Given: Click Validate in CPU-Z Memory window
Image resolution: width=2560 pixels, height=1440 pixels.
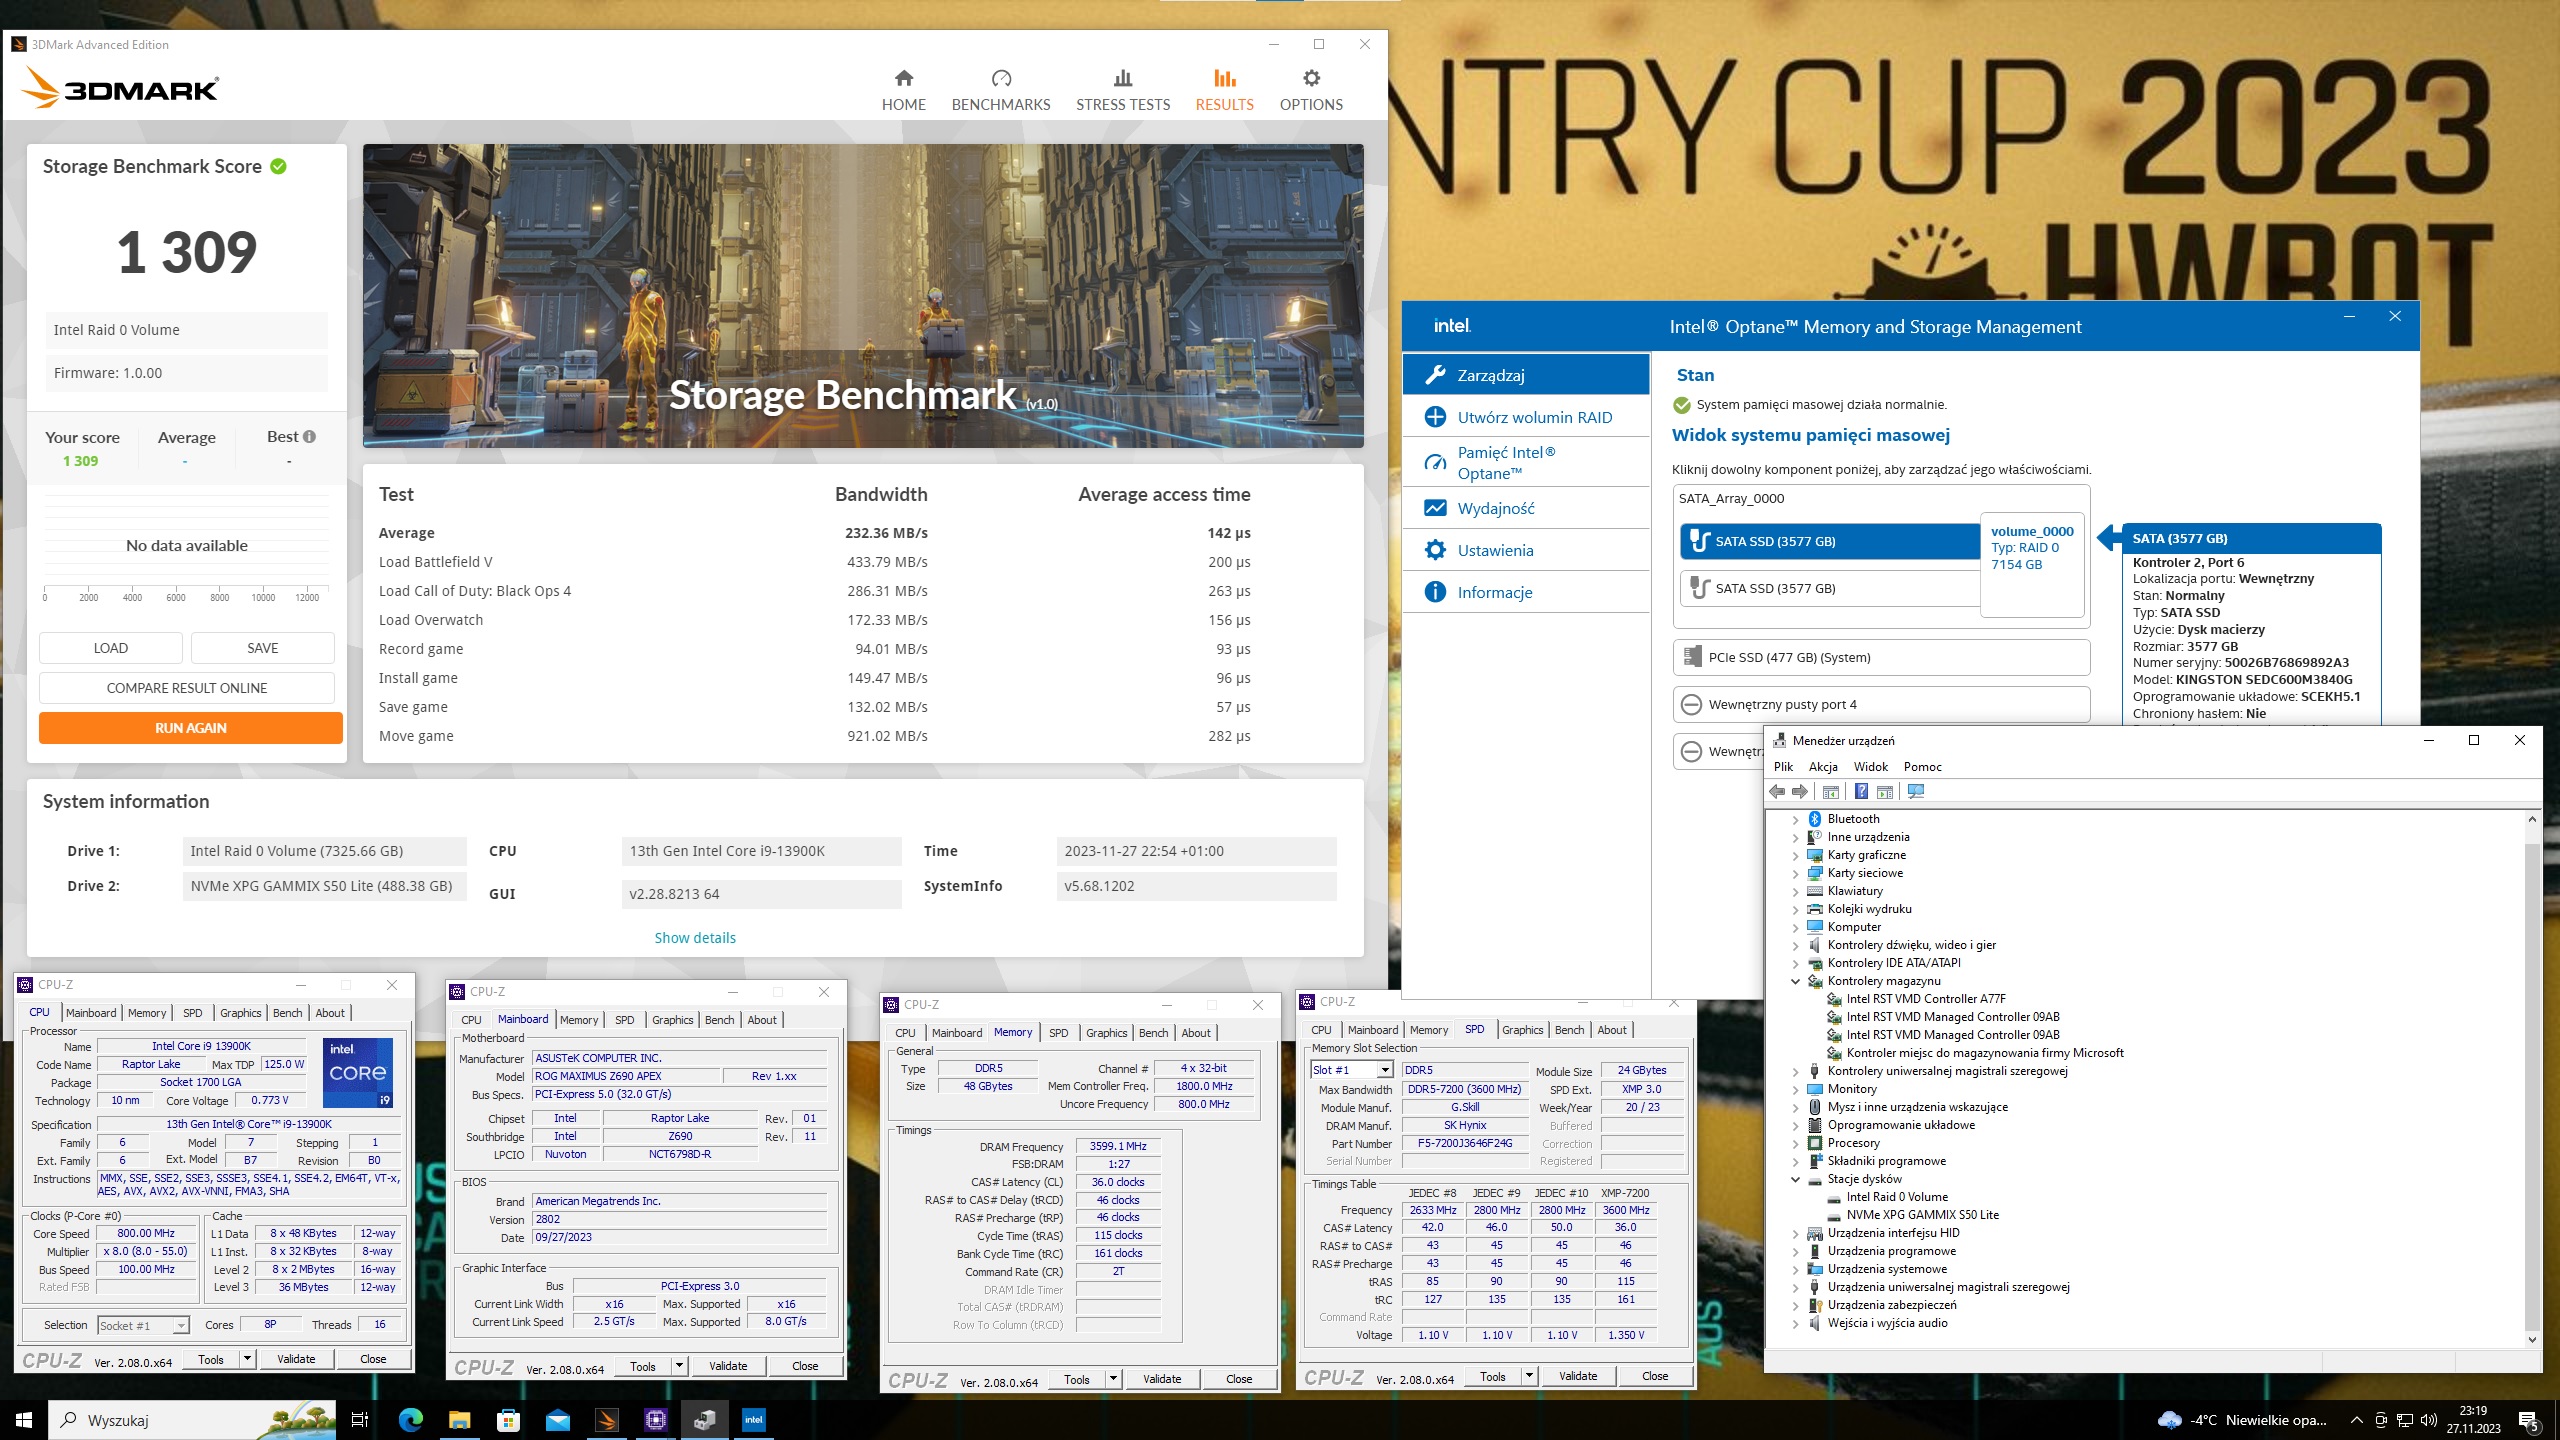Looking at the screenshot, I should pos(1161,1379).
